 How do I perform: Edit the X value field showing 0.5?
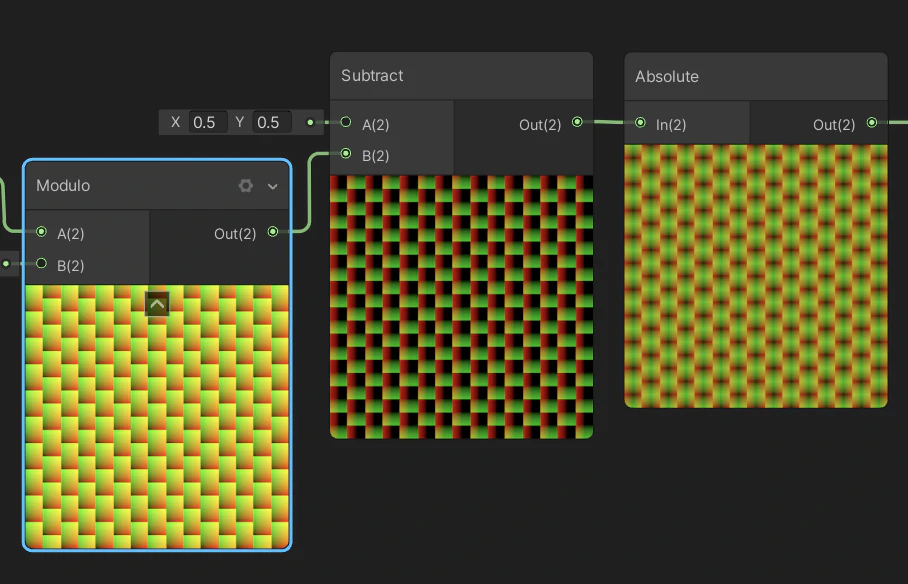click(208, 122)
